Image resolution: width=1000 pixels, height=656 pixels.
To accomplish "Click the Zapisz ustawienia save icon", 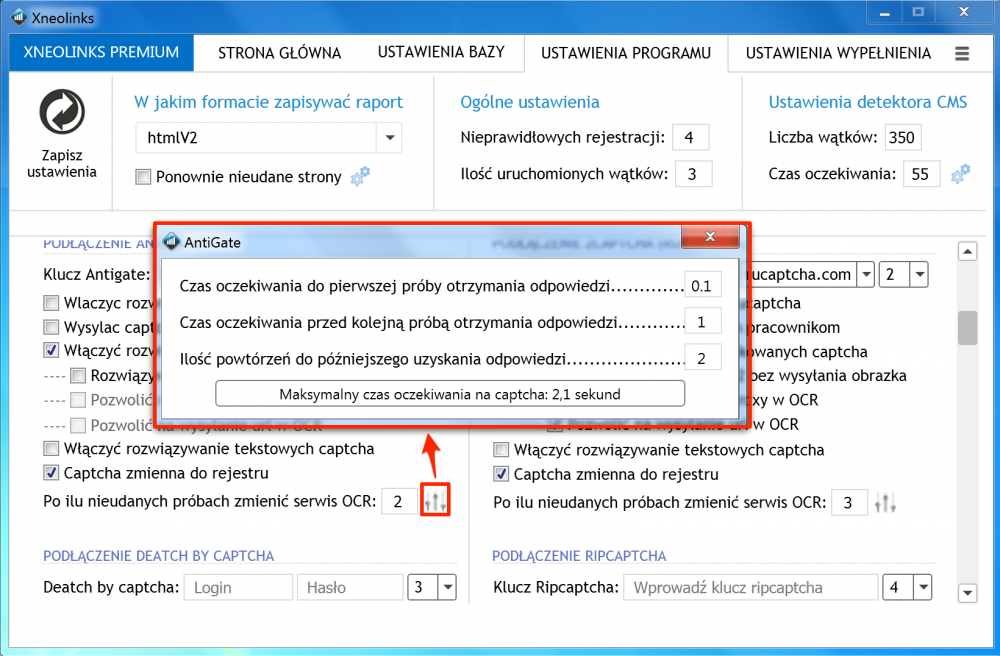I will point(62,112).
